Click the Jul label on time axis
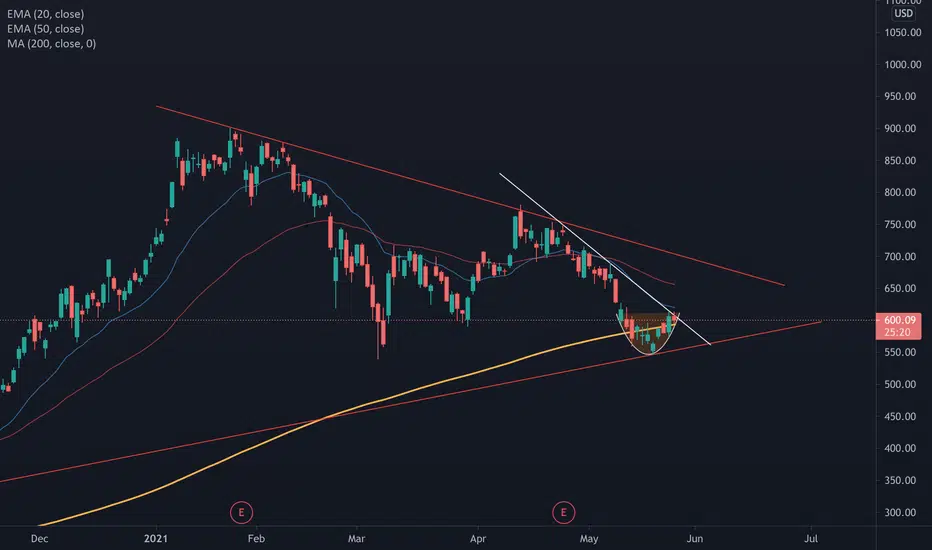The height and width of the screenshot is (550, 932). coord(811,539)
